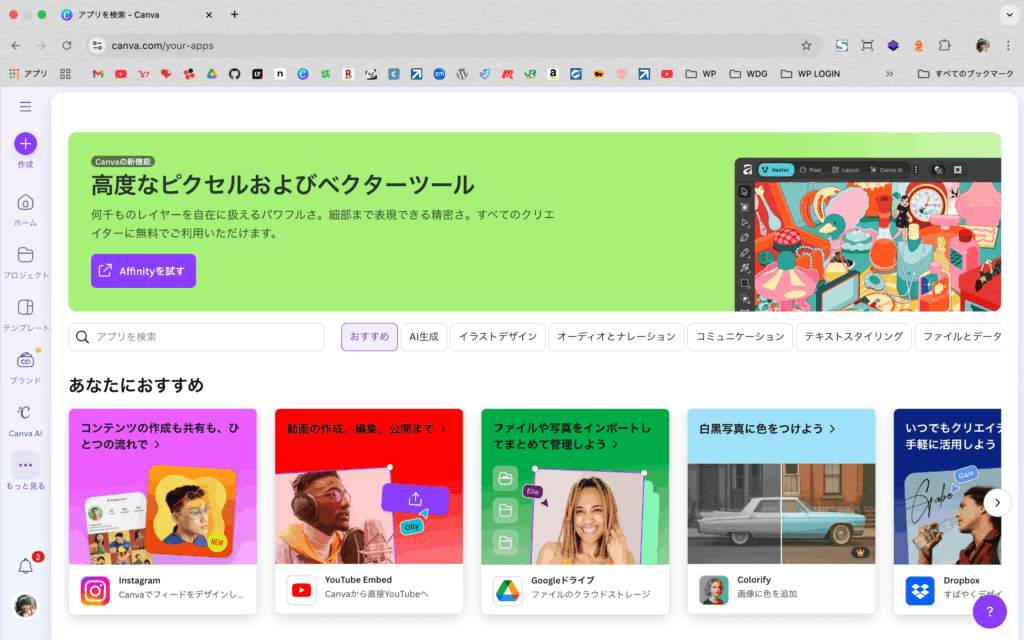
Task: Select the イラストデザイン category chip
Action: tap(498, 337)
